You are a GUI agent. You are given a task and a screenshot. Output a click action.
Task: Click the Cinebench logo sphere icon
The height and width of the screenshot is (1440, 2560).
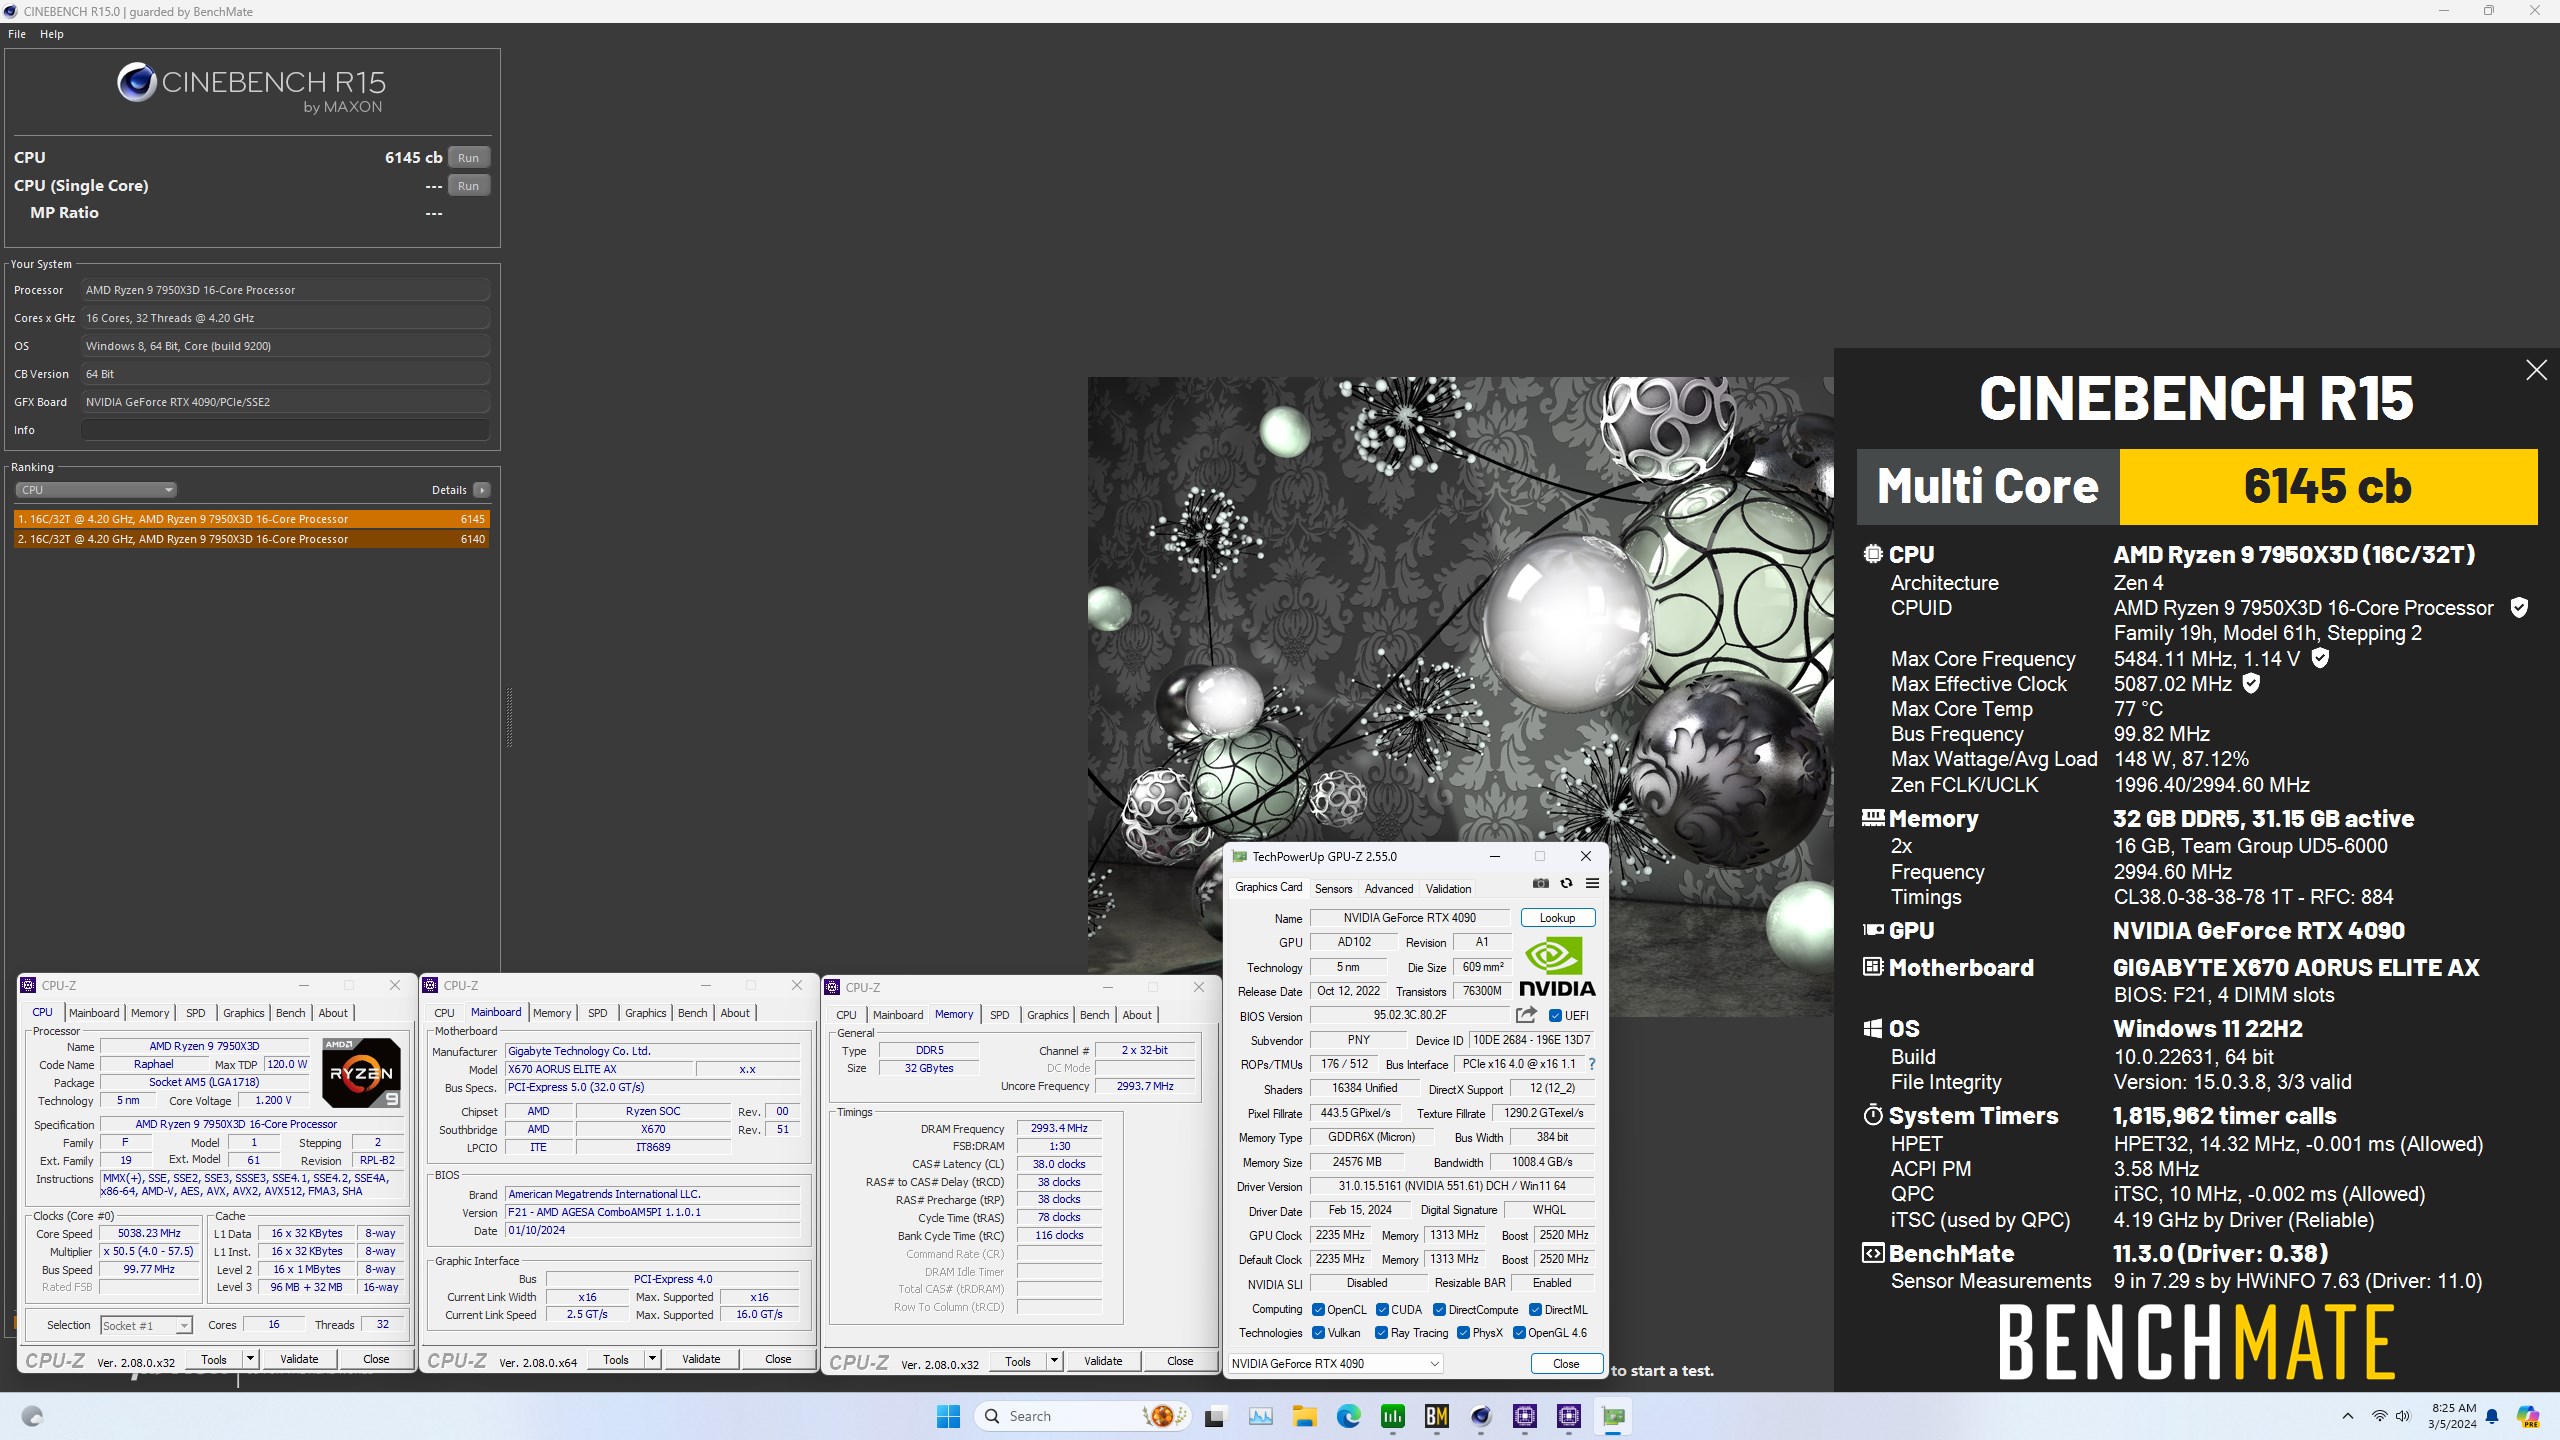[136, 83]
